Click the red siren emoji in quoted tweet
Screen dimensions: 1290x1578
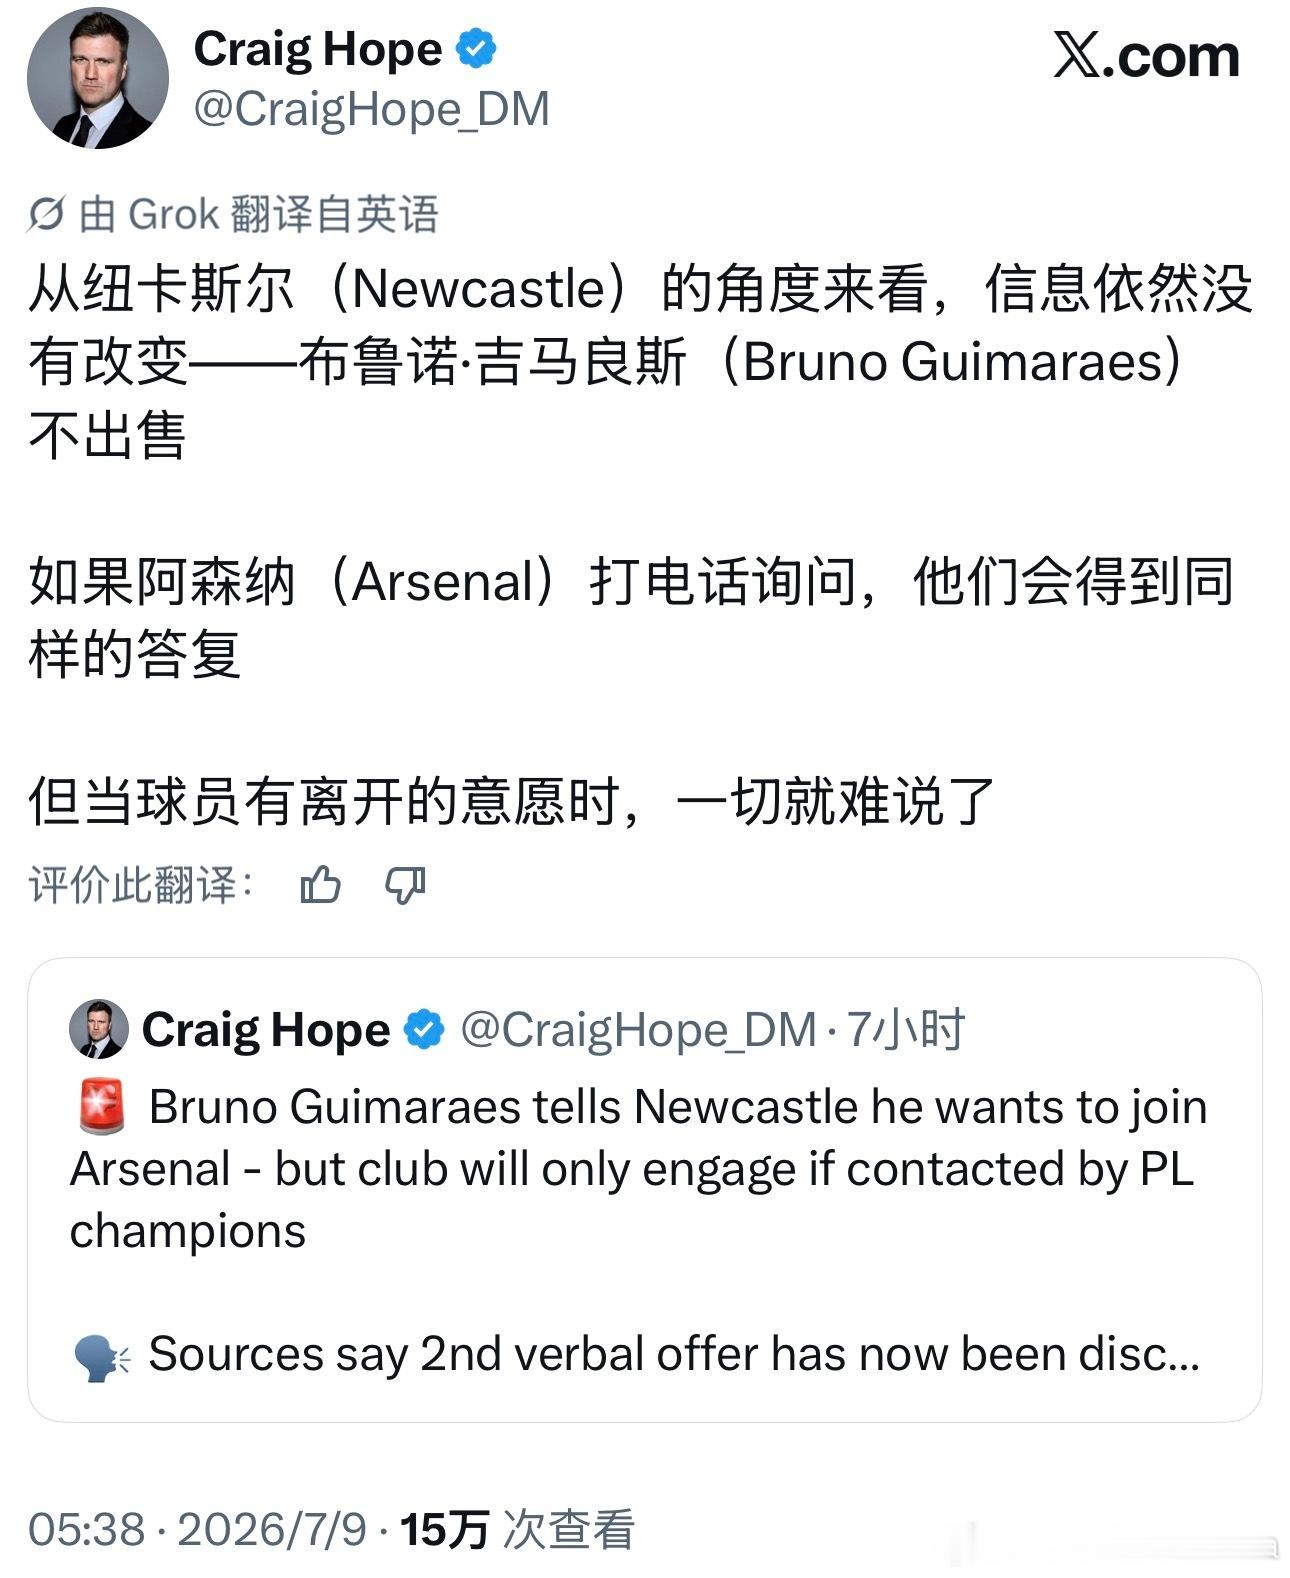pyautogui.click(x=101, y=1107)
